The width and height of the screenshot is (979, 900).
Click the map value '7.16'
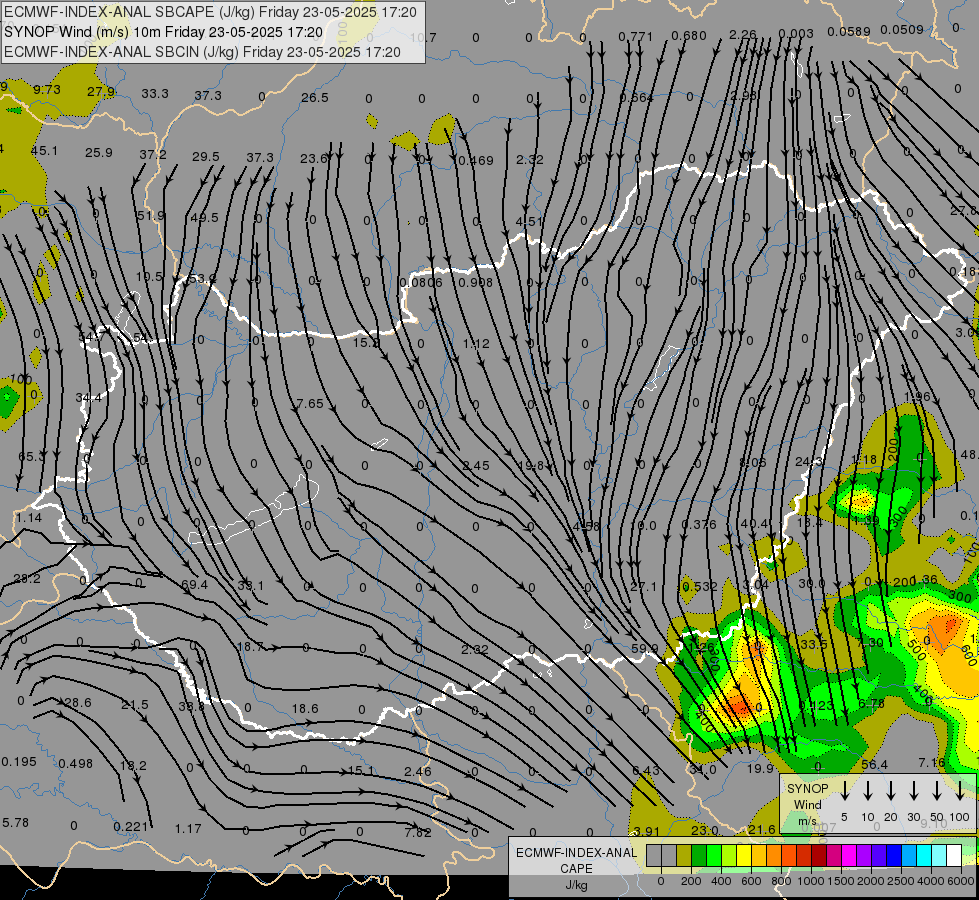point(932,763)
